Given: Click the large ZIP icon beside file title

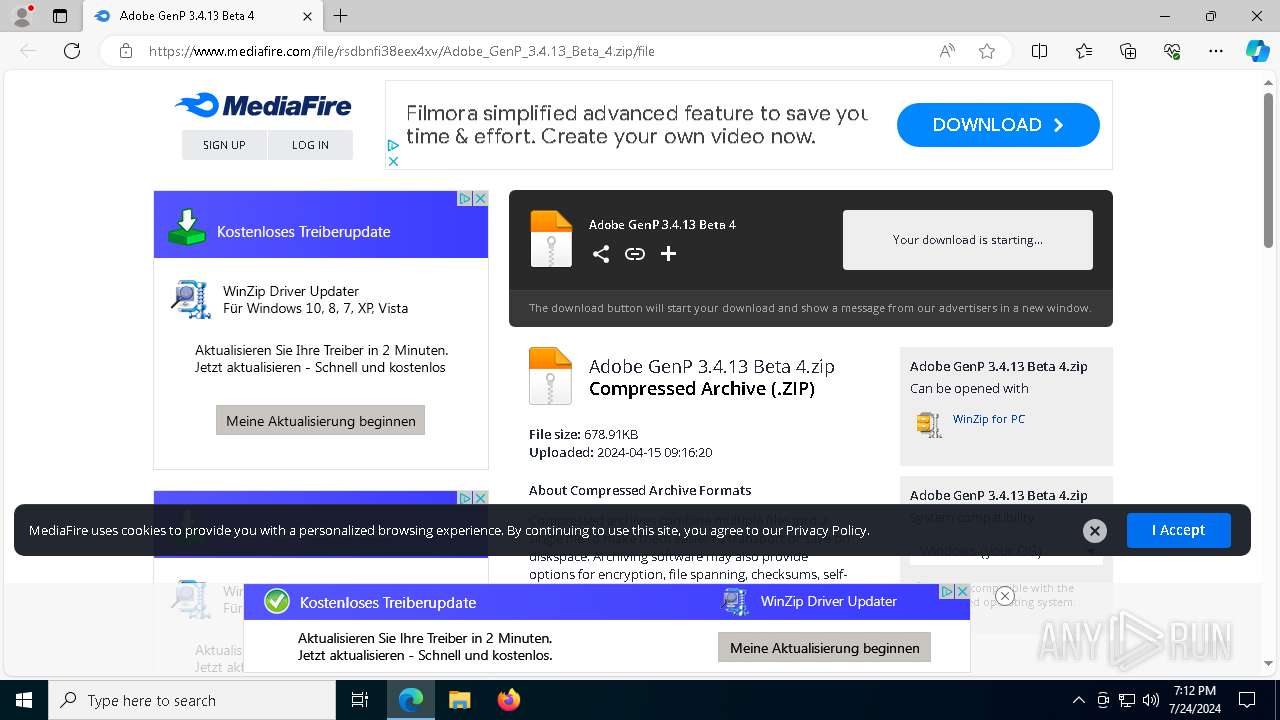Looking at the screenshot, I should click(x=550, y=376).
